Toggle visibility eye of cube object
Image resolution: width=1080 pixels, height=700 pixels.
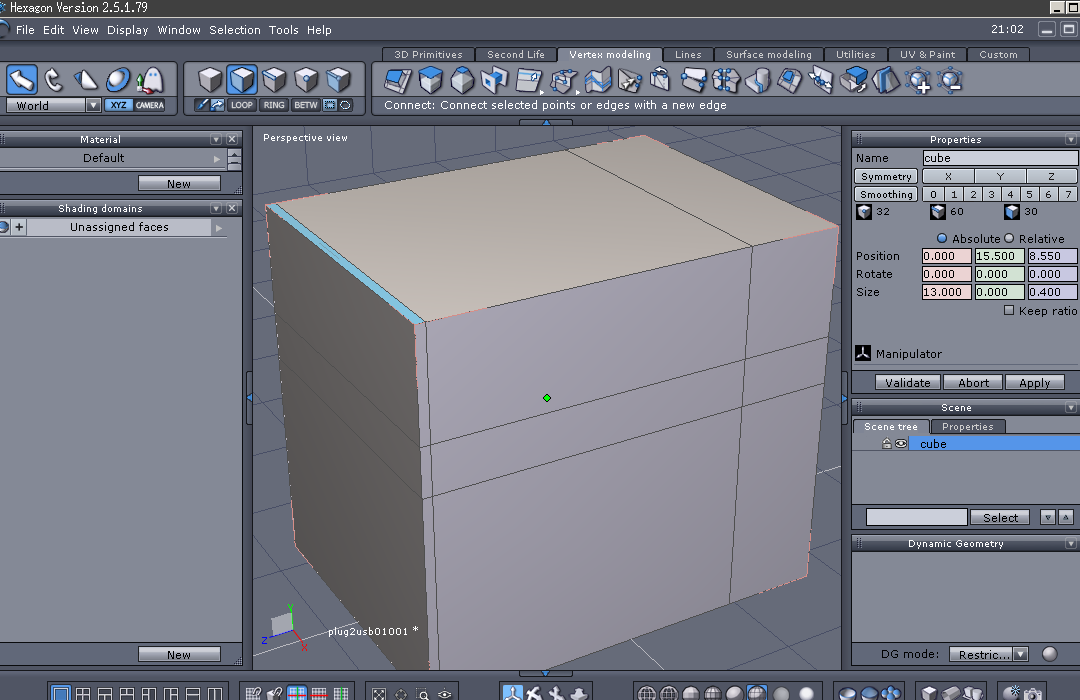click(x=901, y=444)
